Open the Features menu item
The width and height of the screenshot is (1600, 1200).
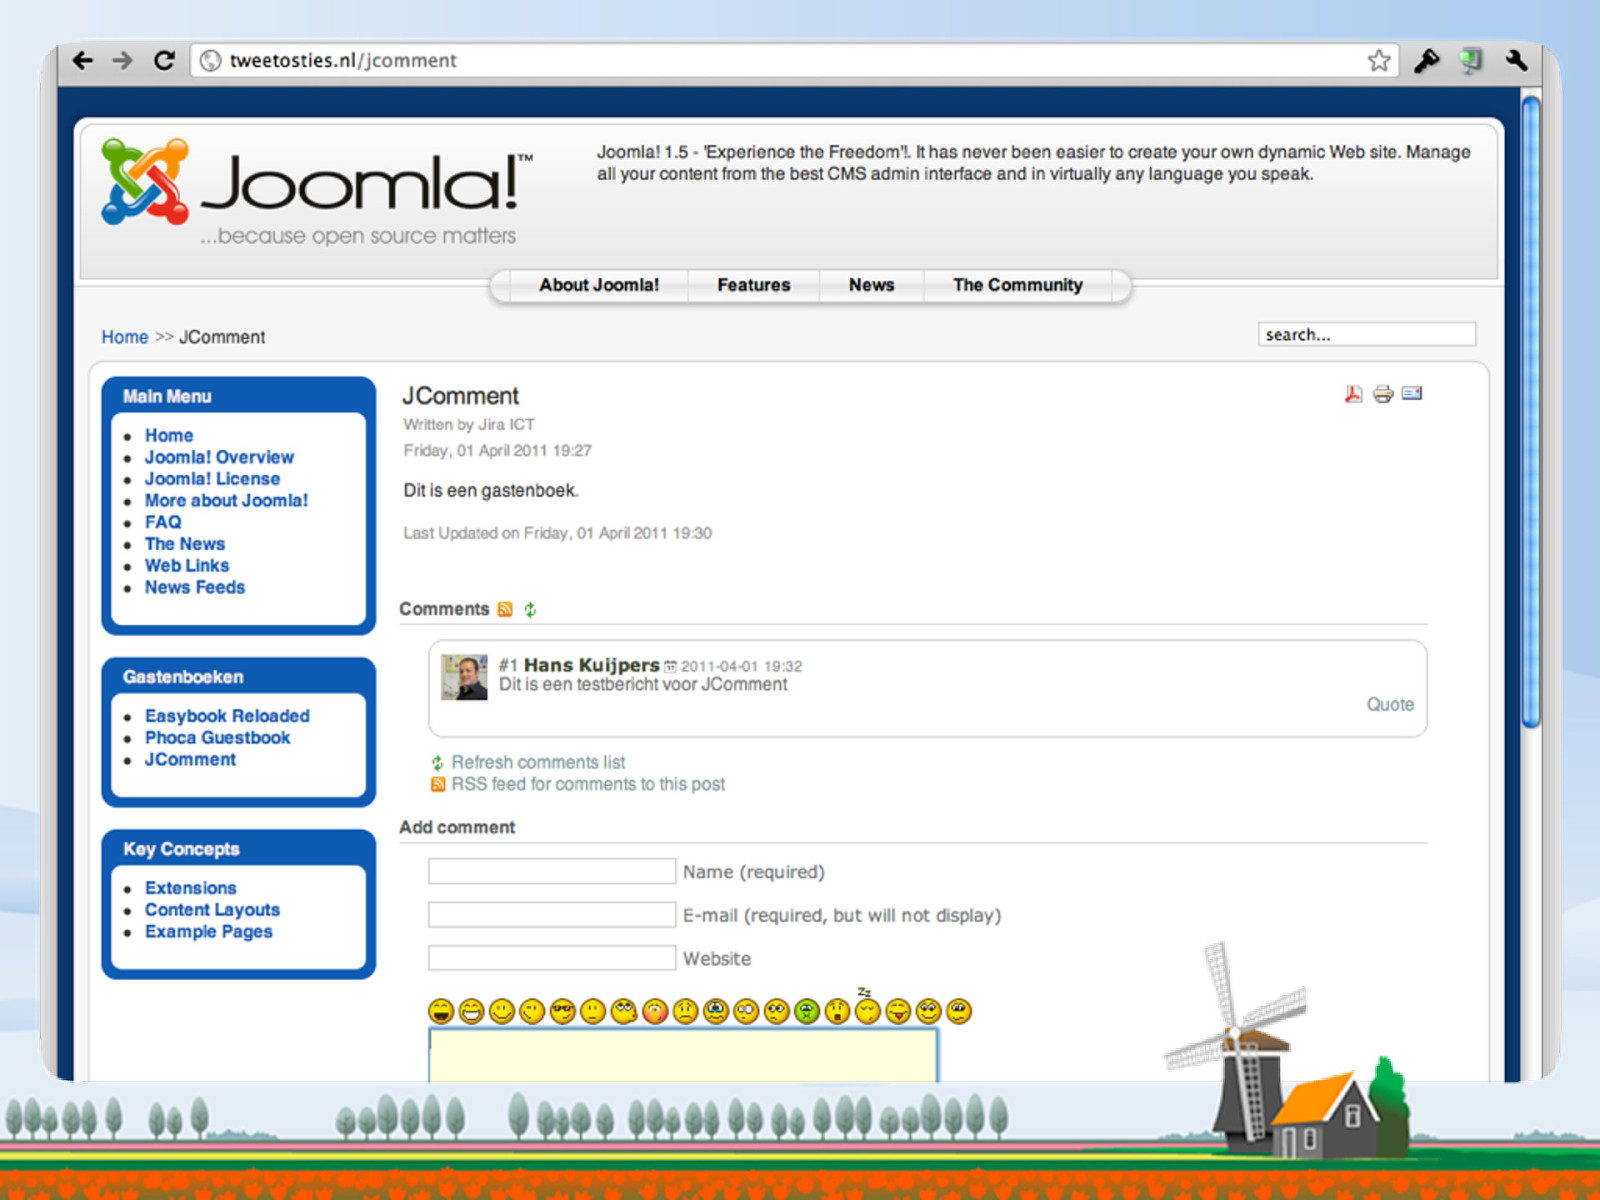[754, 285]
